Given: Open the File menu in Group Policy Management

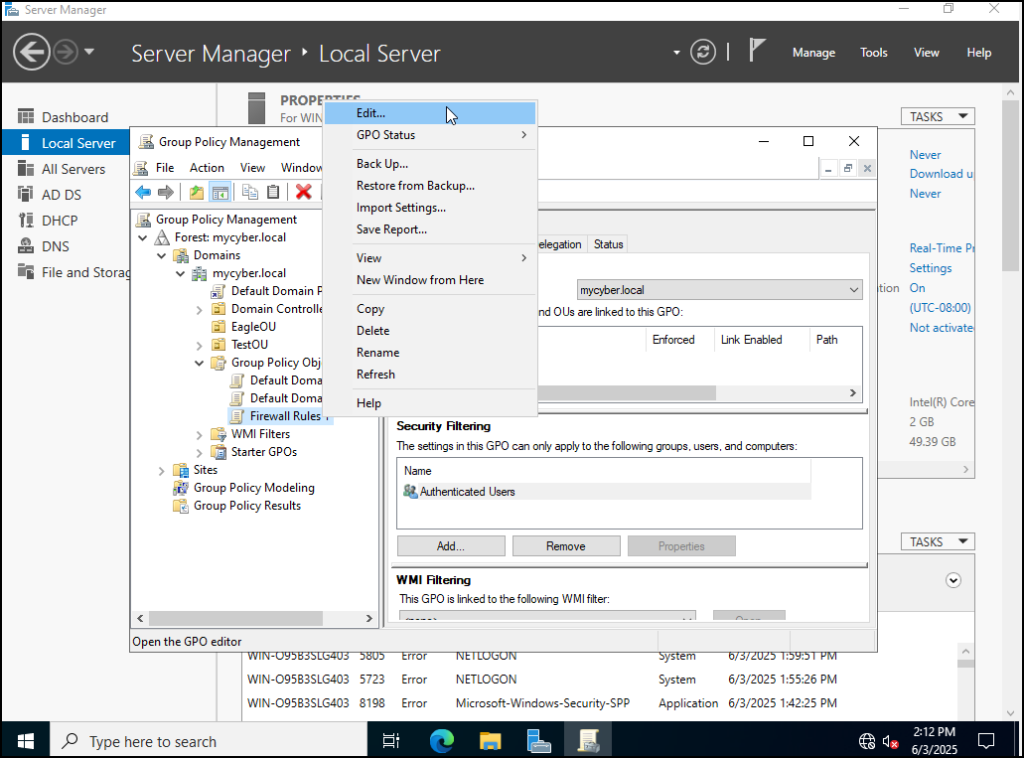Looking at the screenshot, I should 165,168.
